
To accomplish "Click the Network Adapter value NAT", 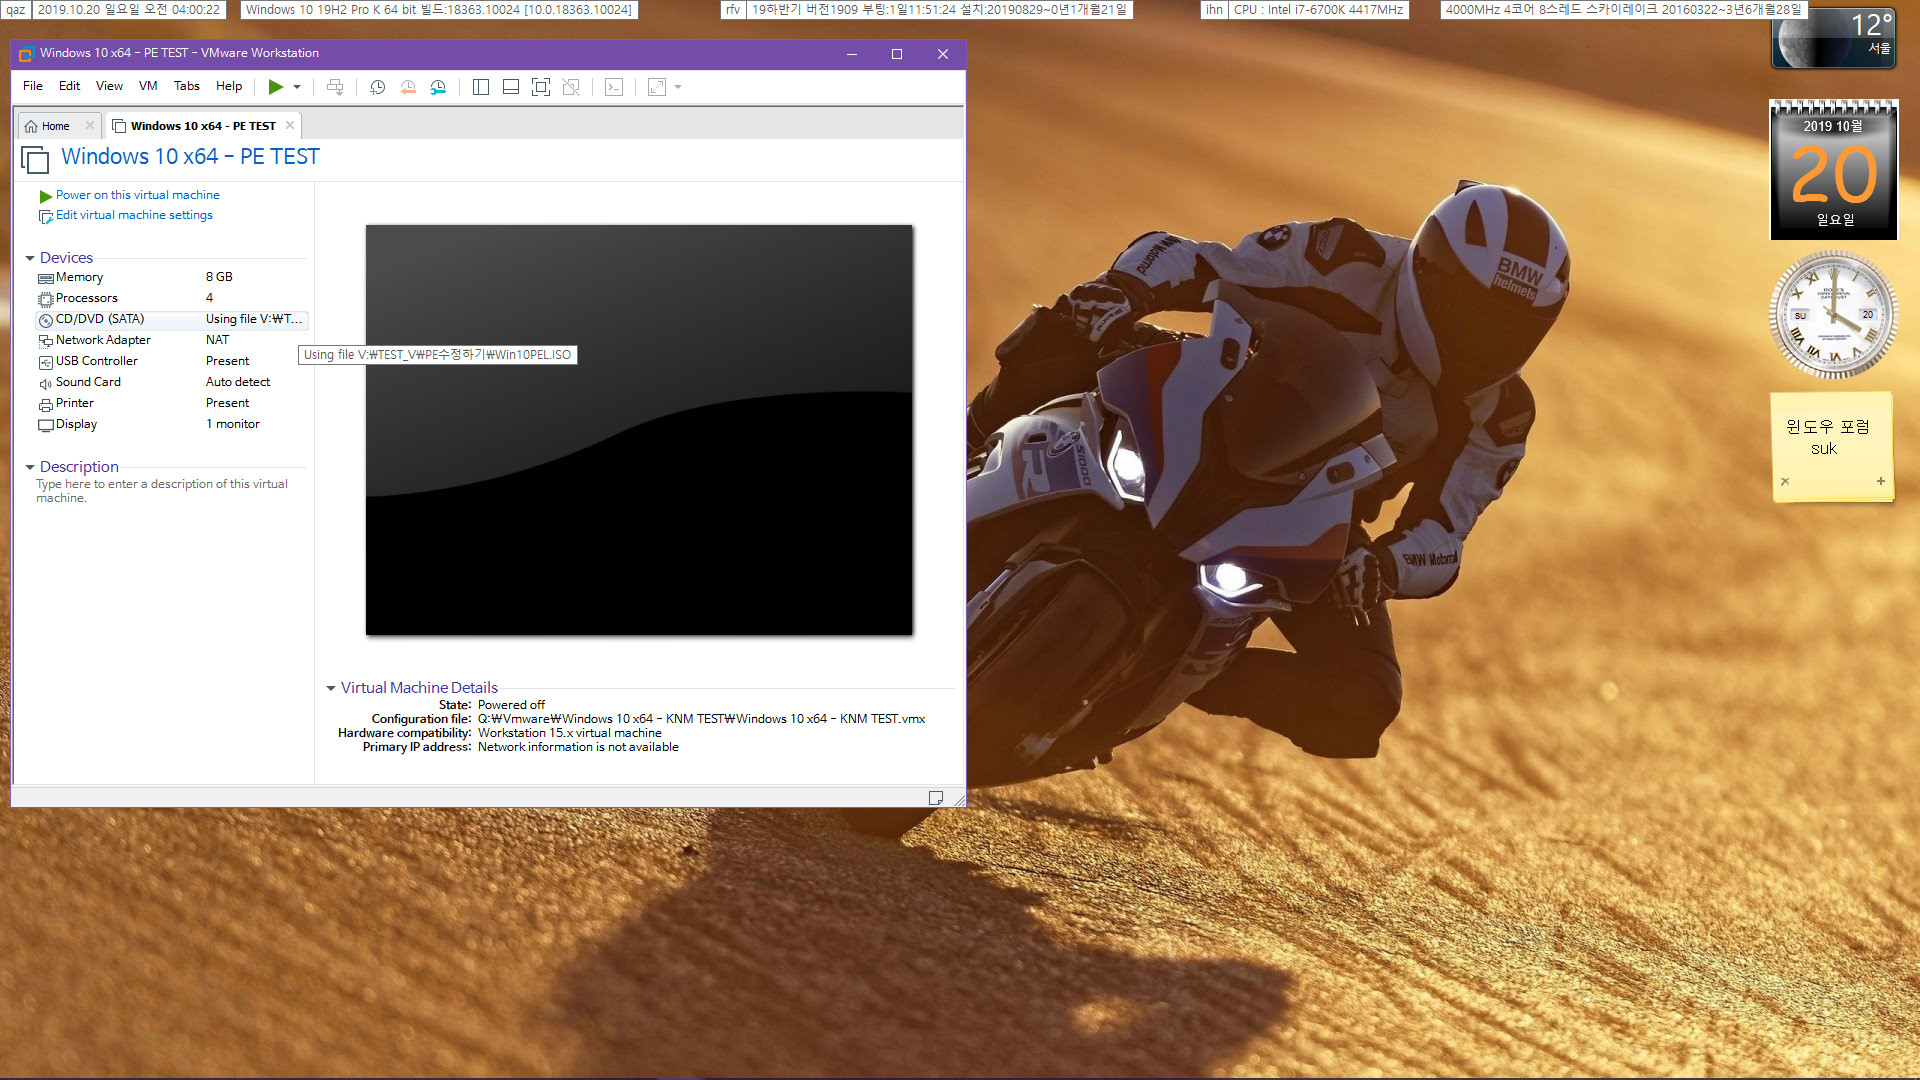I will (x=217, y=340).
